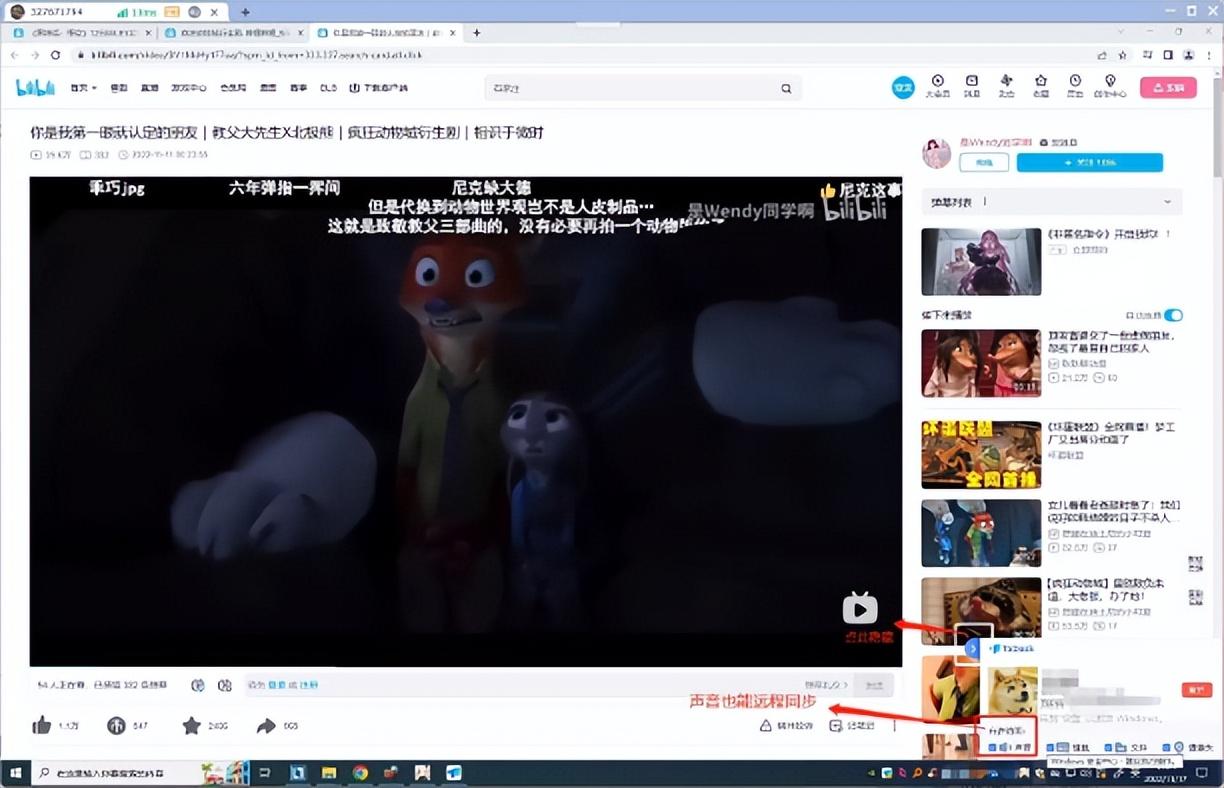1224x788 pixels.
Task: Click the like thumbs-up icon below video
Action: 41,726
